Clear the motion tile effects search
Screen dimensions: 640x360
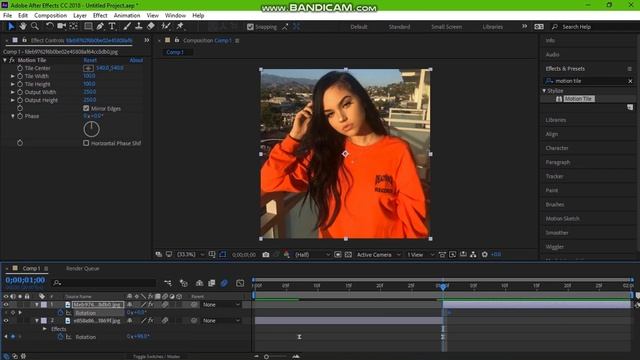pyautogui.click(x=630, y=81)
